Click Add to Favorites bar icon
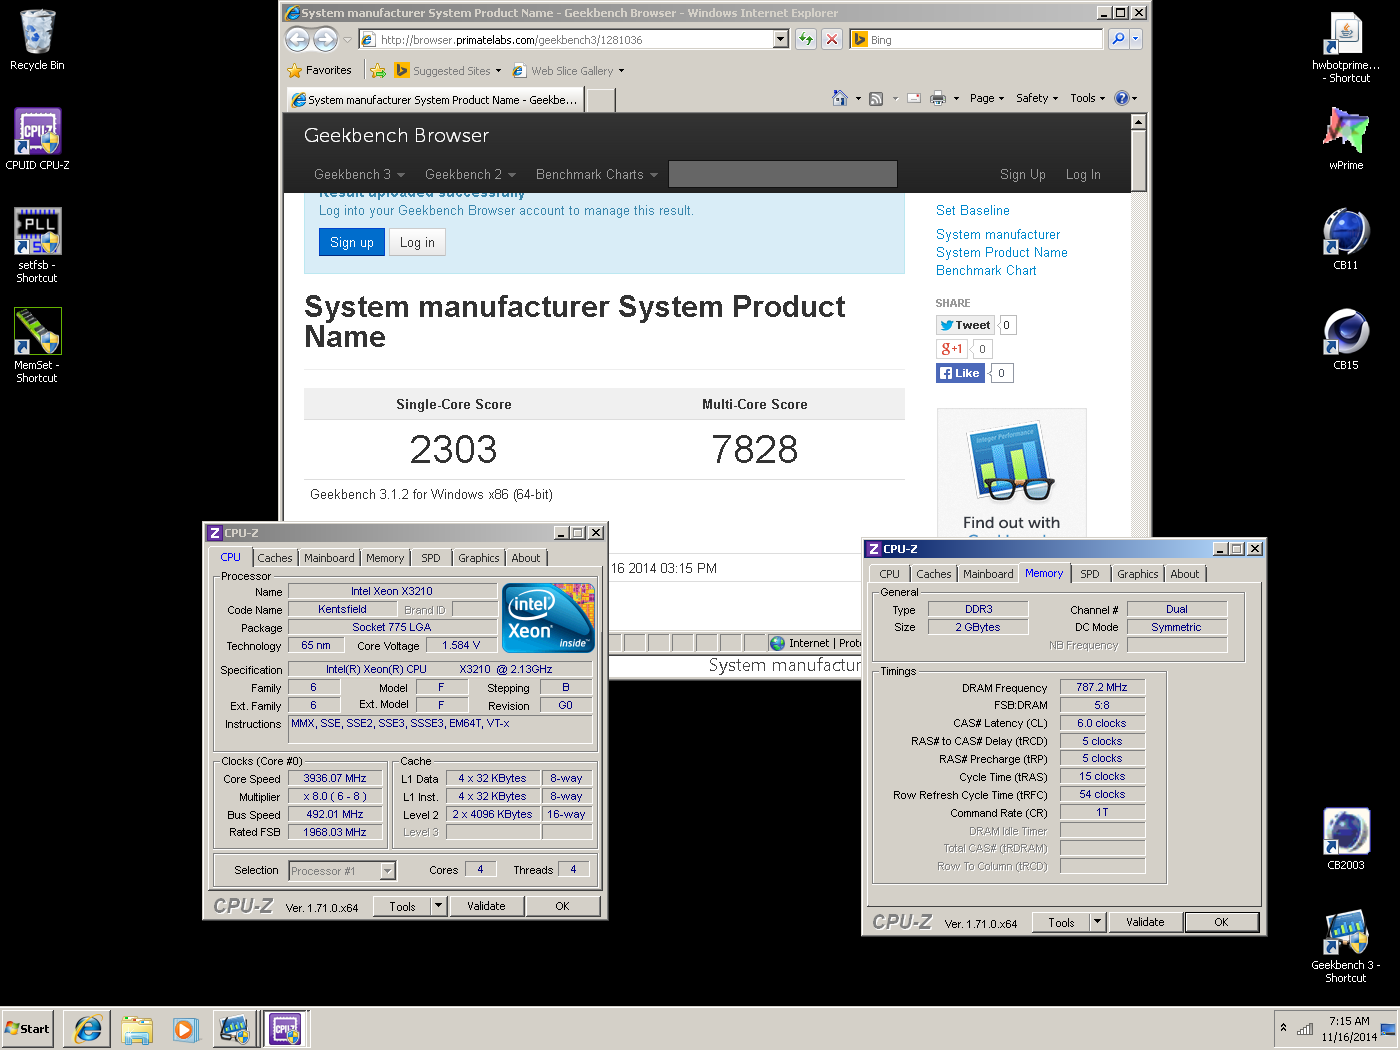The width and height of the screenshot is (1400, 1050). [378, 71]
